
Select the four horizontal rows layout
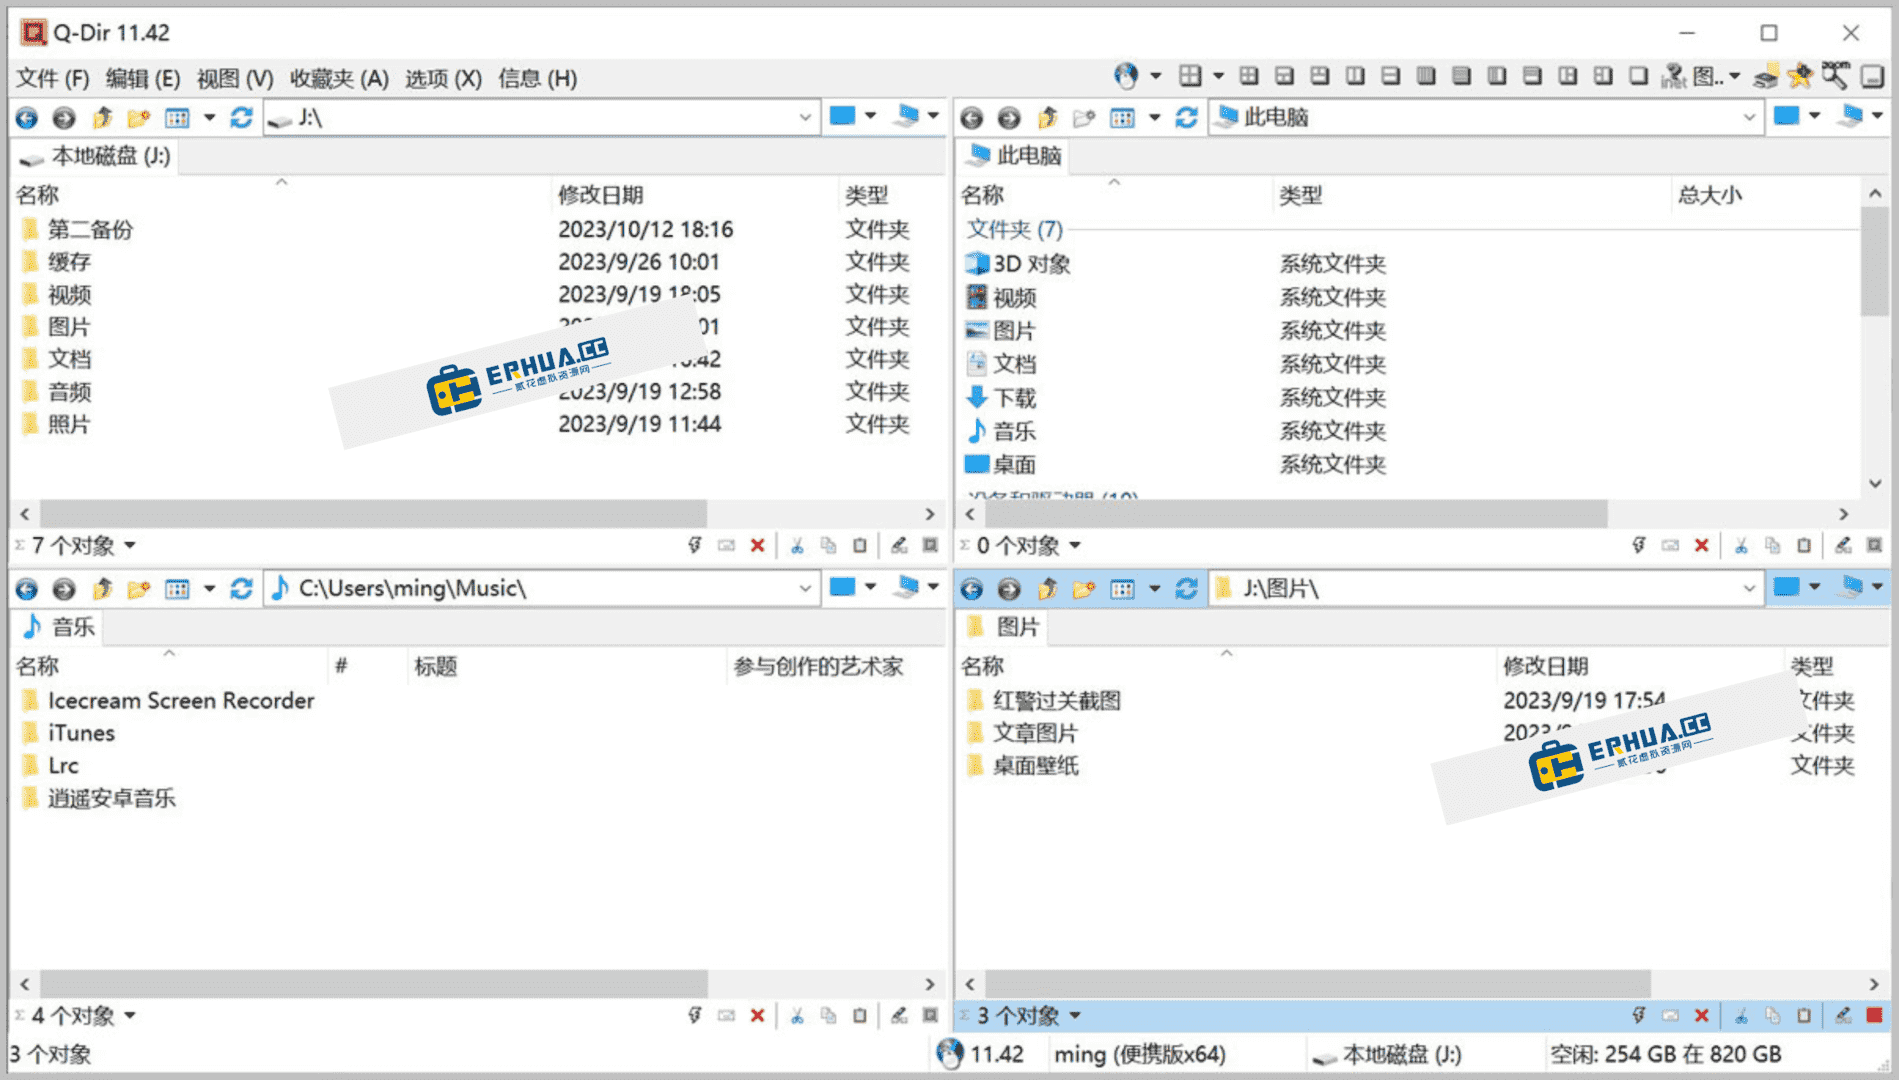1461,76
